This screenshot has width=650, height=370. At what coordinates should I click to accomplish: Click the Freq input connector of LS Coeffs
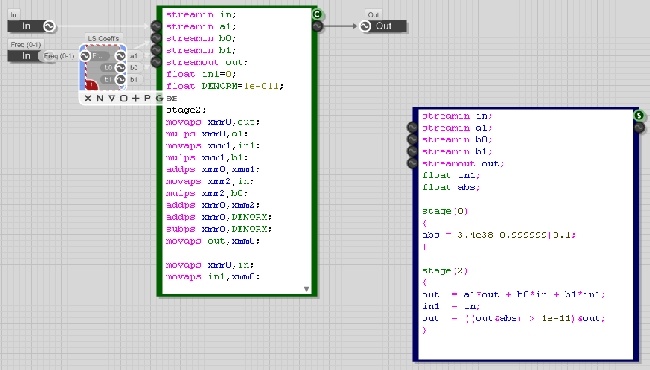[x=85, y=56]
